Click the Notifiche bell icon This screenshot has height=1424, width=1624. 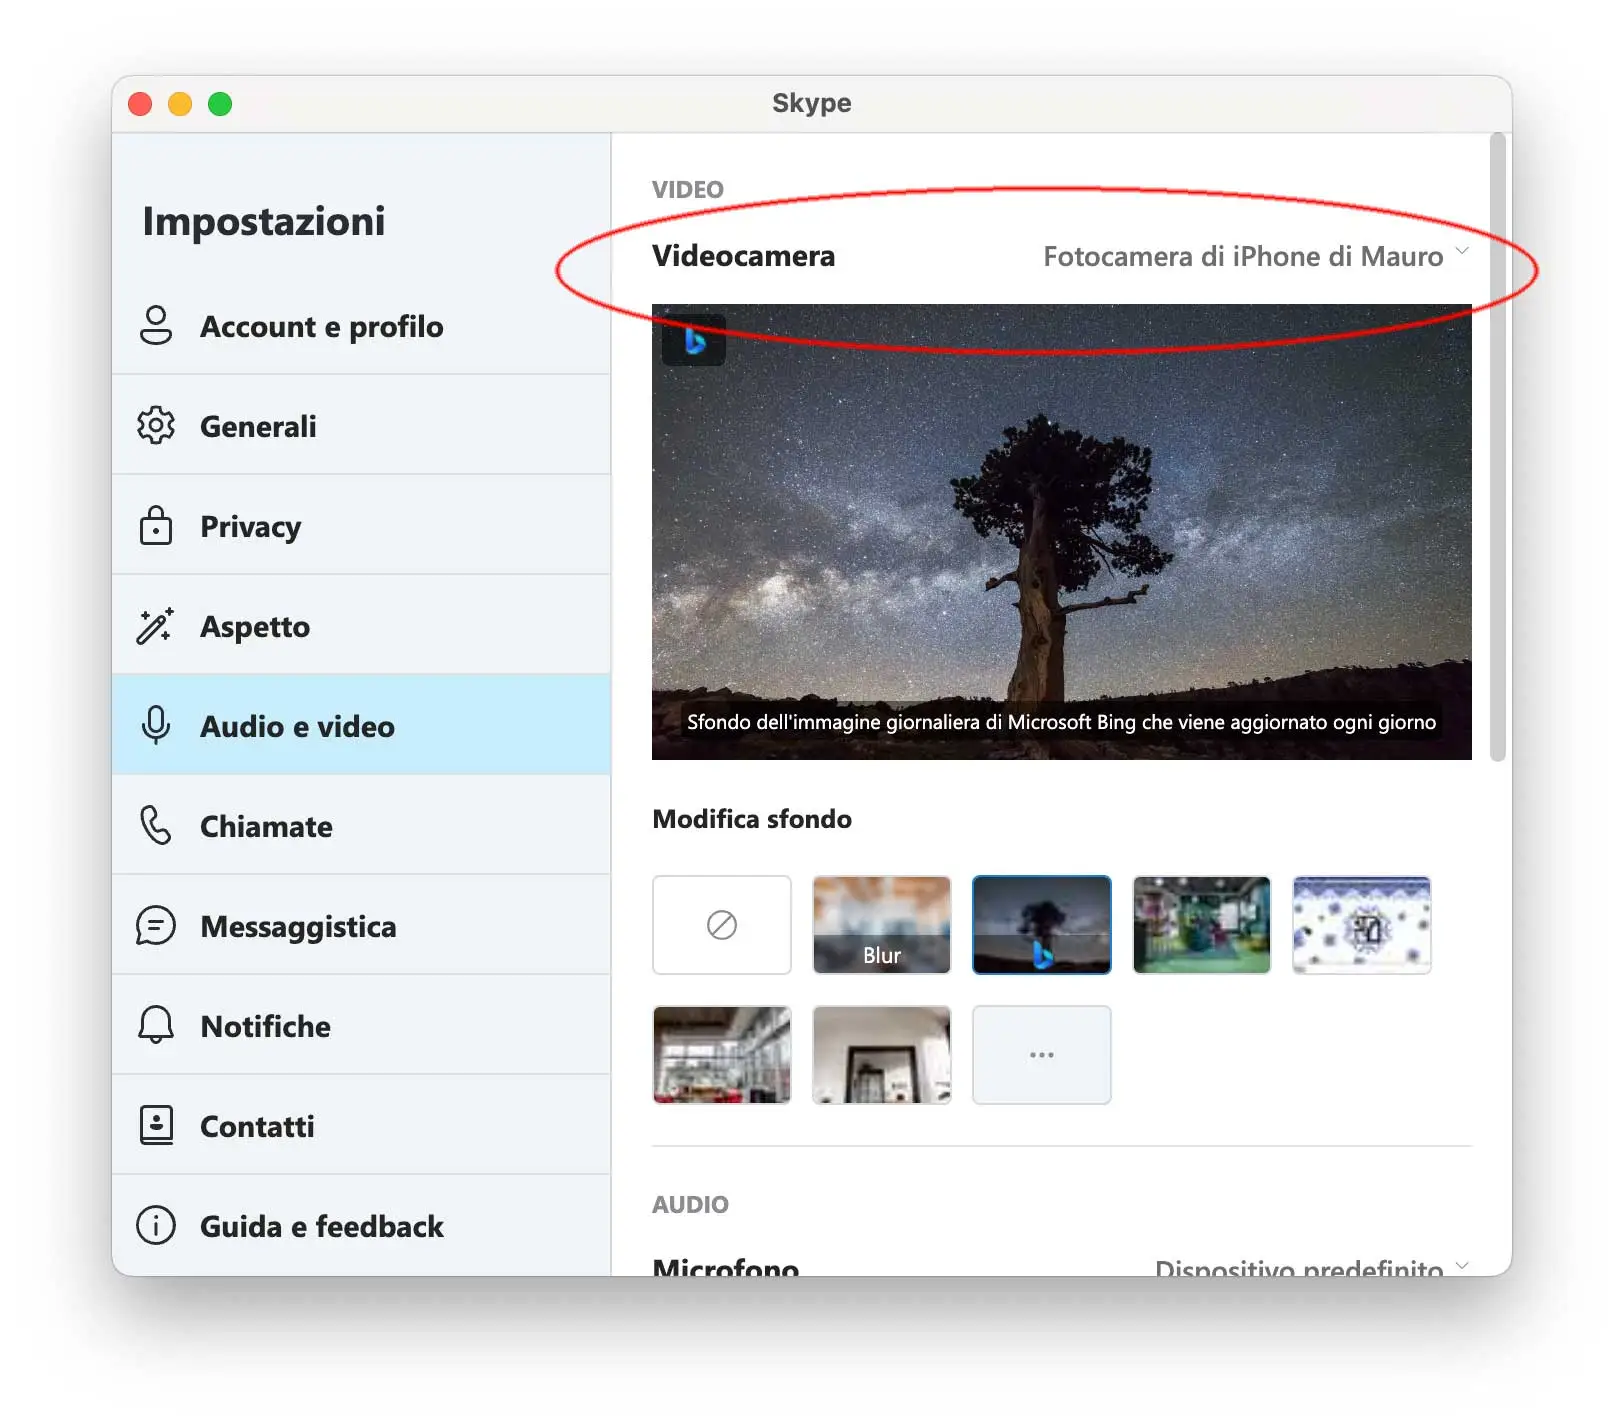(x=157, y=1026)
